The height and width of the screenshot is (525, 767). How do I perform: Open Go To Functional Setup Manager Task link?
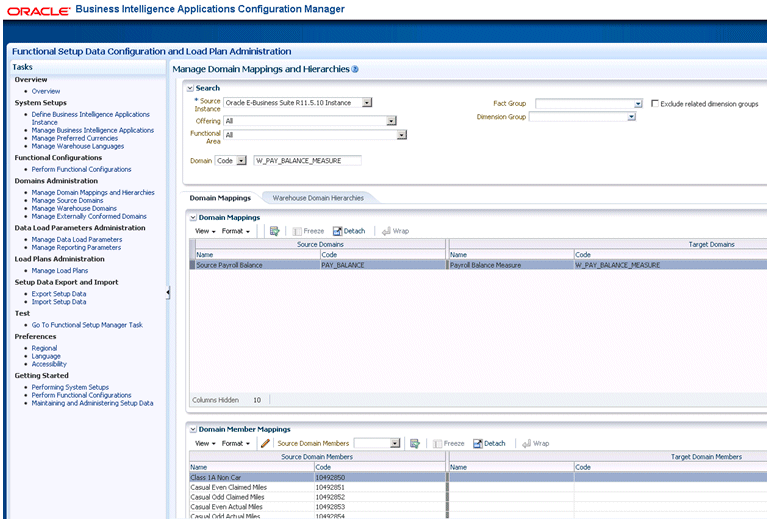[87, 325]
